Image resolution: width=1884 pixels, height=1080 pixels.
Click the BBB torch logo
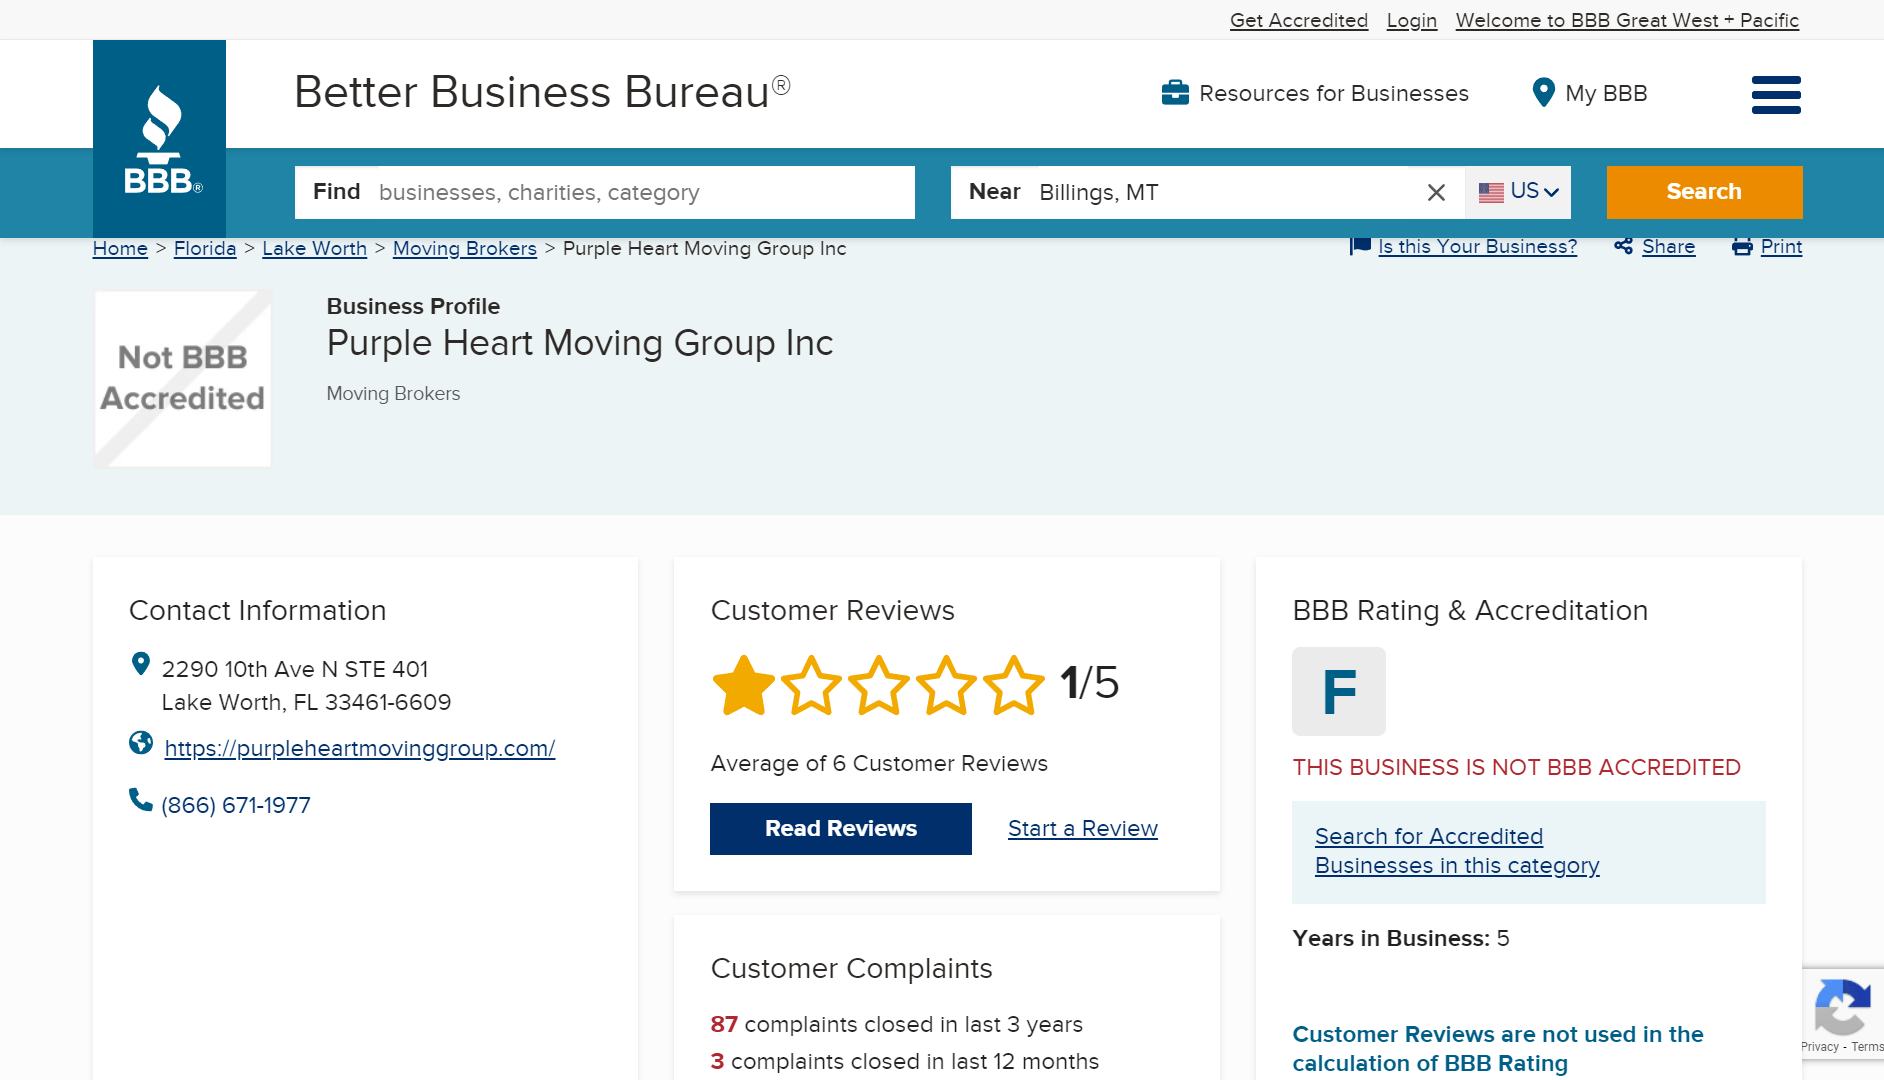pos(160,139)
